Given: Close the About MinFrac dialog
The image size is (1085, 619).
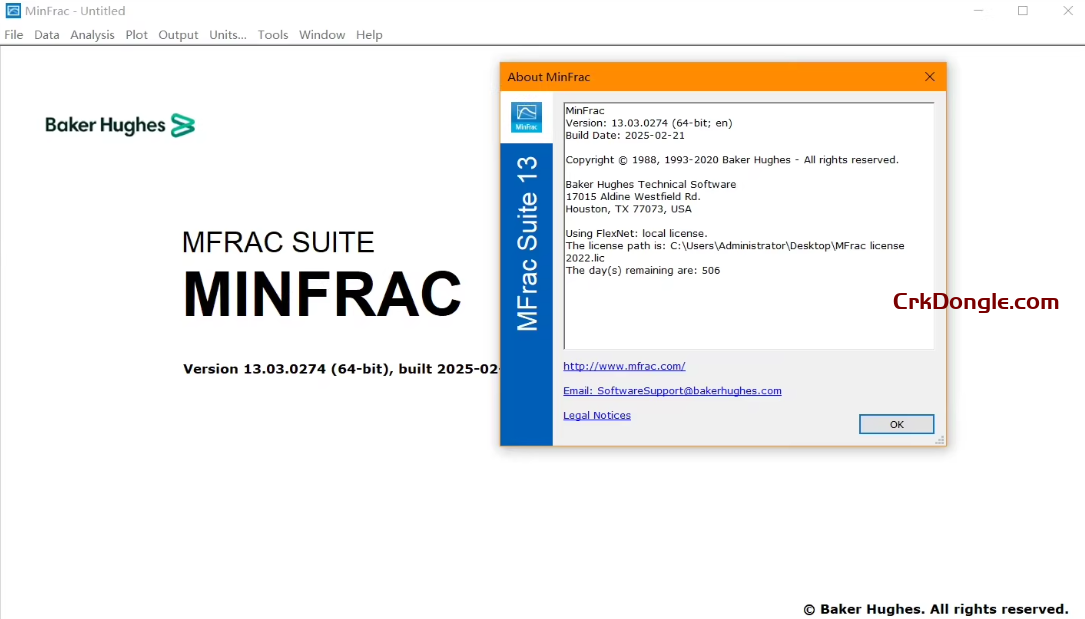Looking at the screenshot, I should pos(929,76).
